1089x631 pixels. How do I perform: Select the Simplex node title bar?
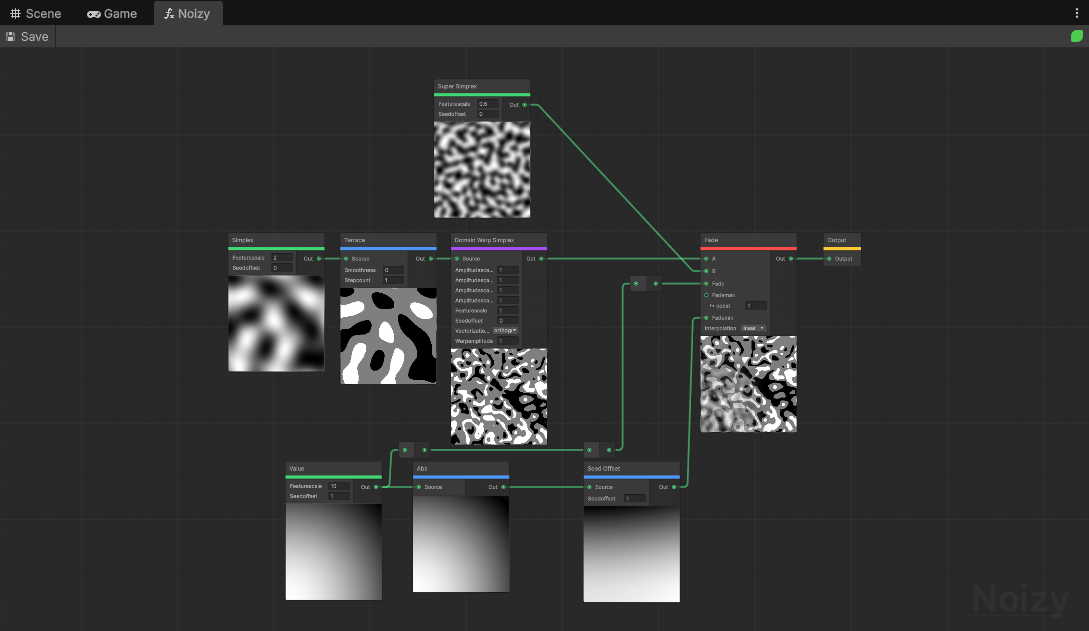tap(276, 239)
